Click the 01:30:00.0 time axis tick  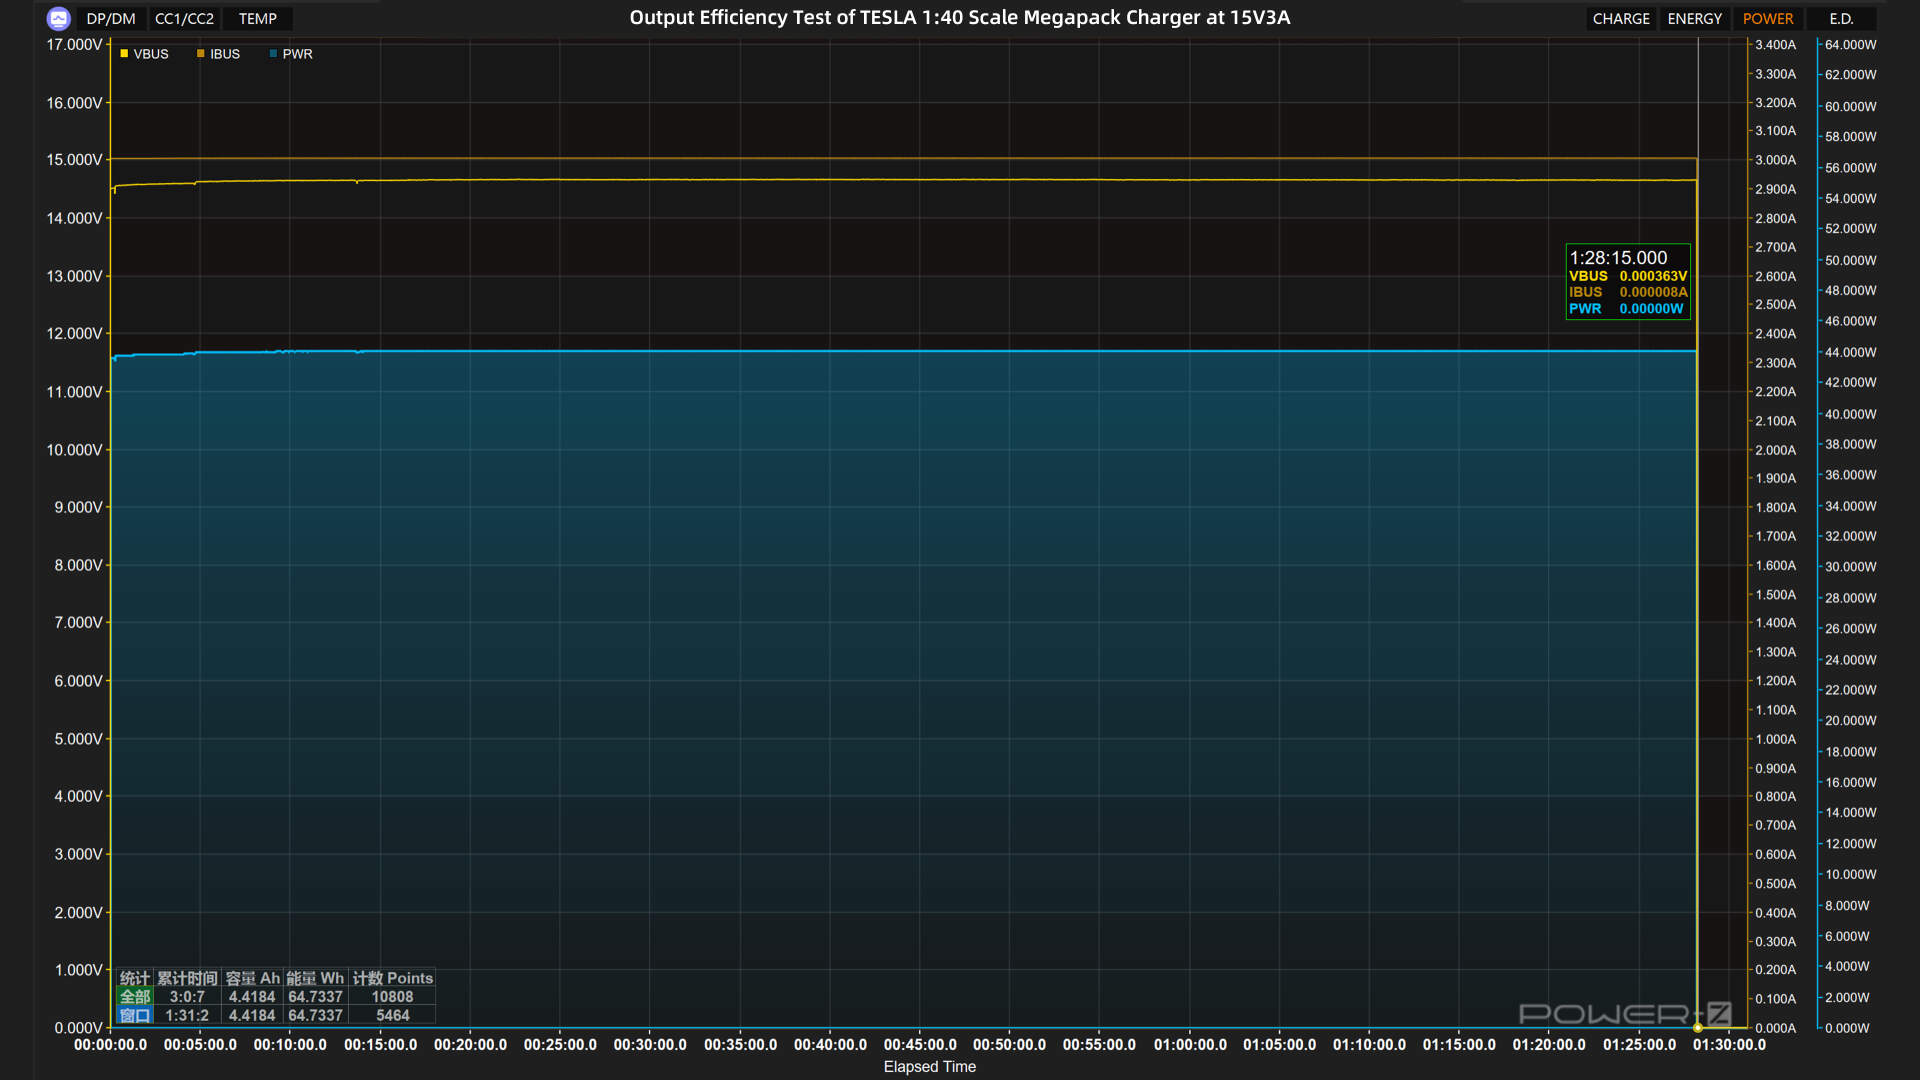pyautogui.click(x=1729, y=1045)
